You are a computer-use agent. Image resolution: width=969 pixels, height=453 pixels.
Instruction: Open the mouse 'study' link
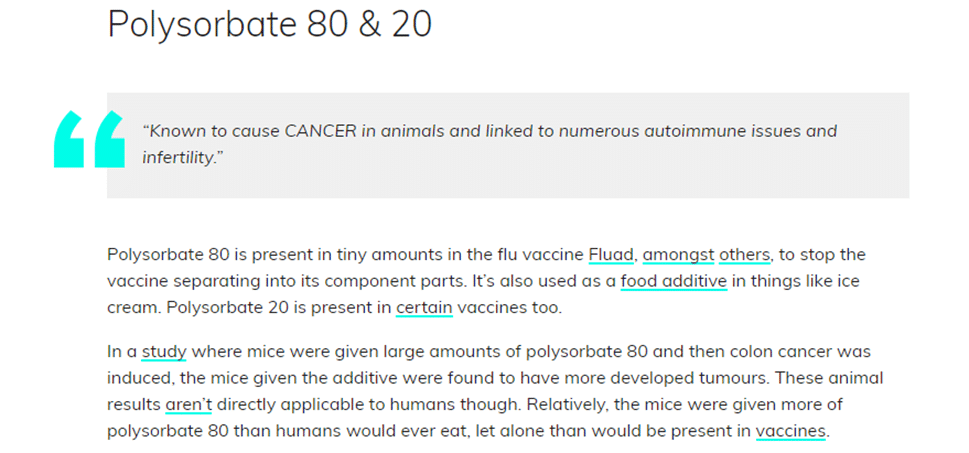tap(164, 352)
